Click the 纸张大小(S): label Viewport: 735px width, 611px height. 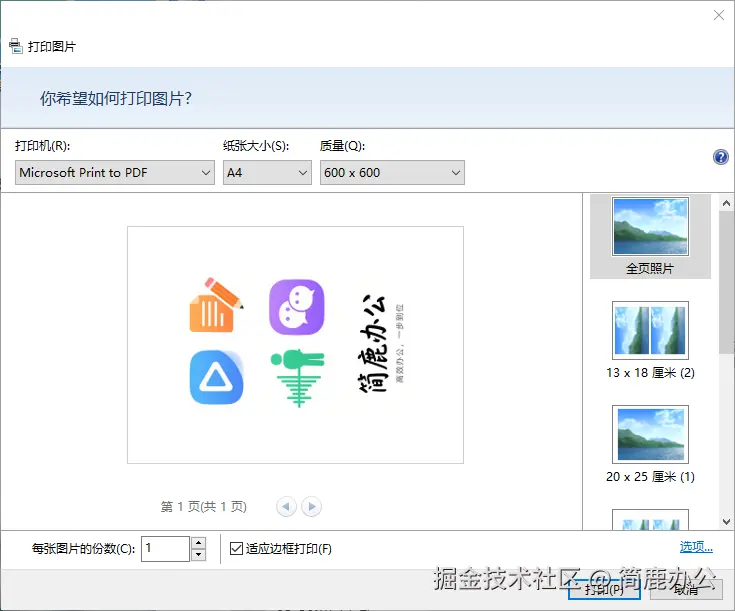click(256, 146)
